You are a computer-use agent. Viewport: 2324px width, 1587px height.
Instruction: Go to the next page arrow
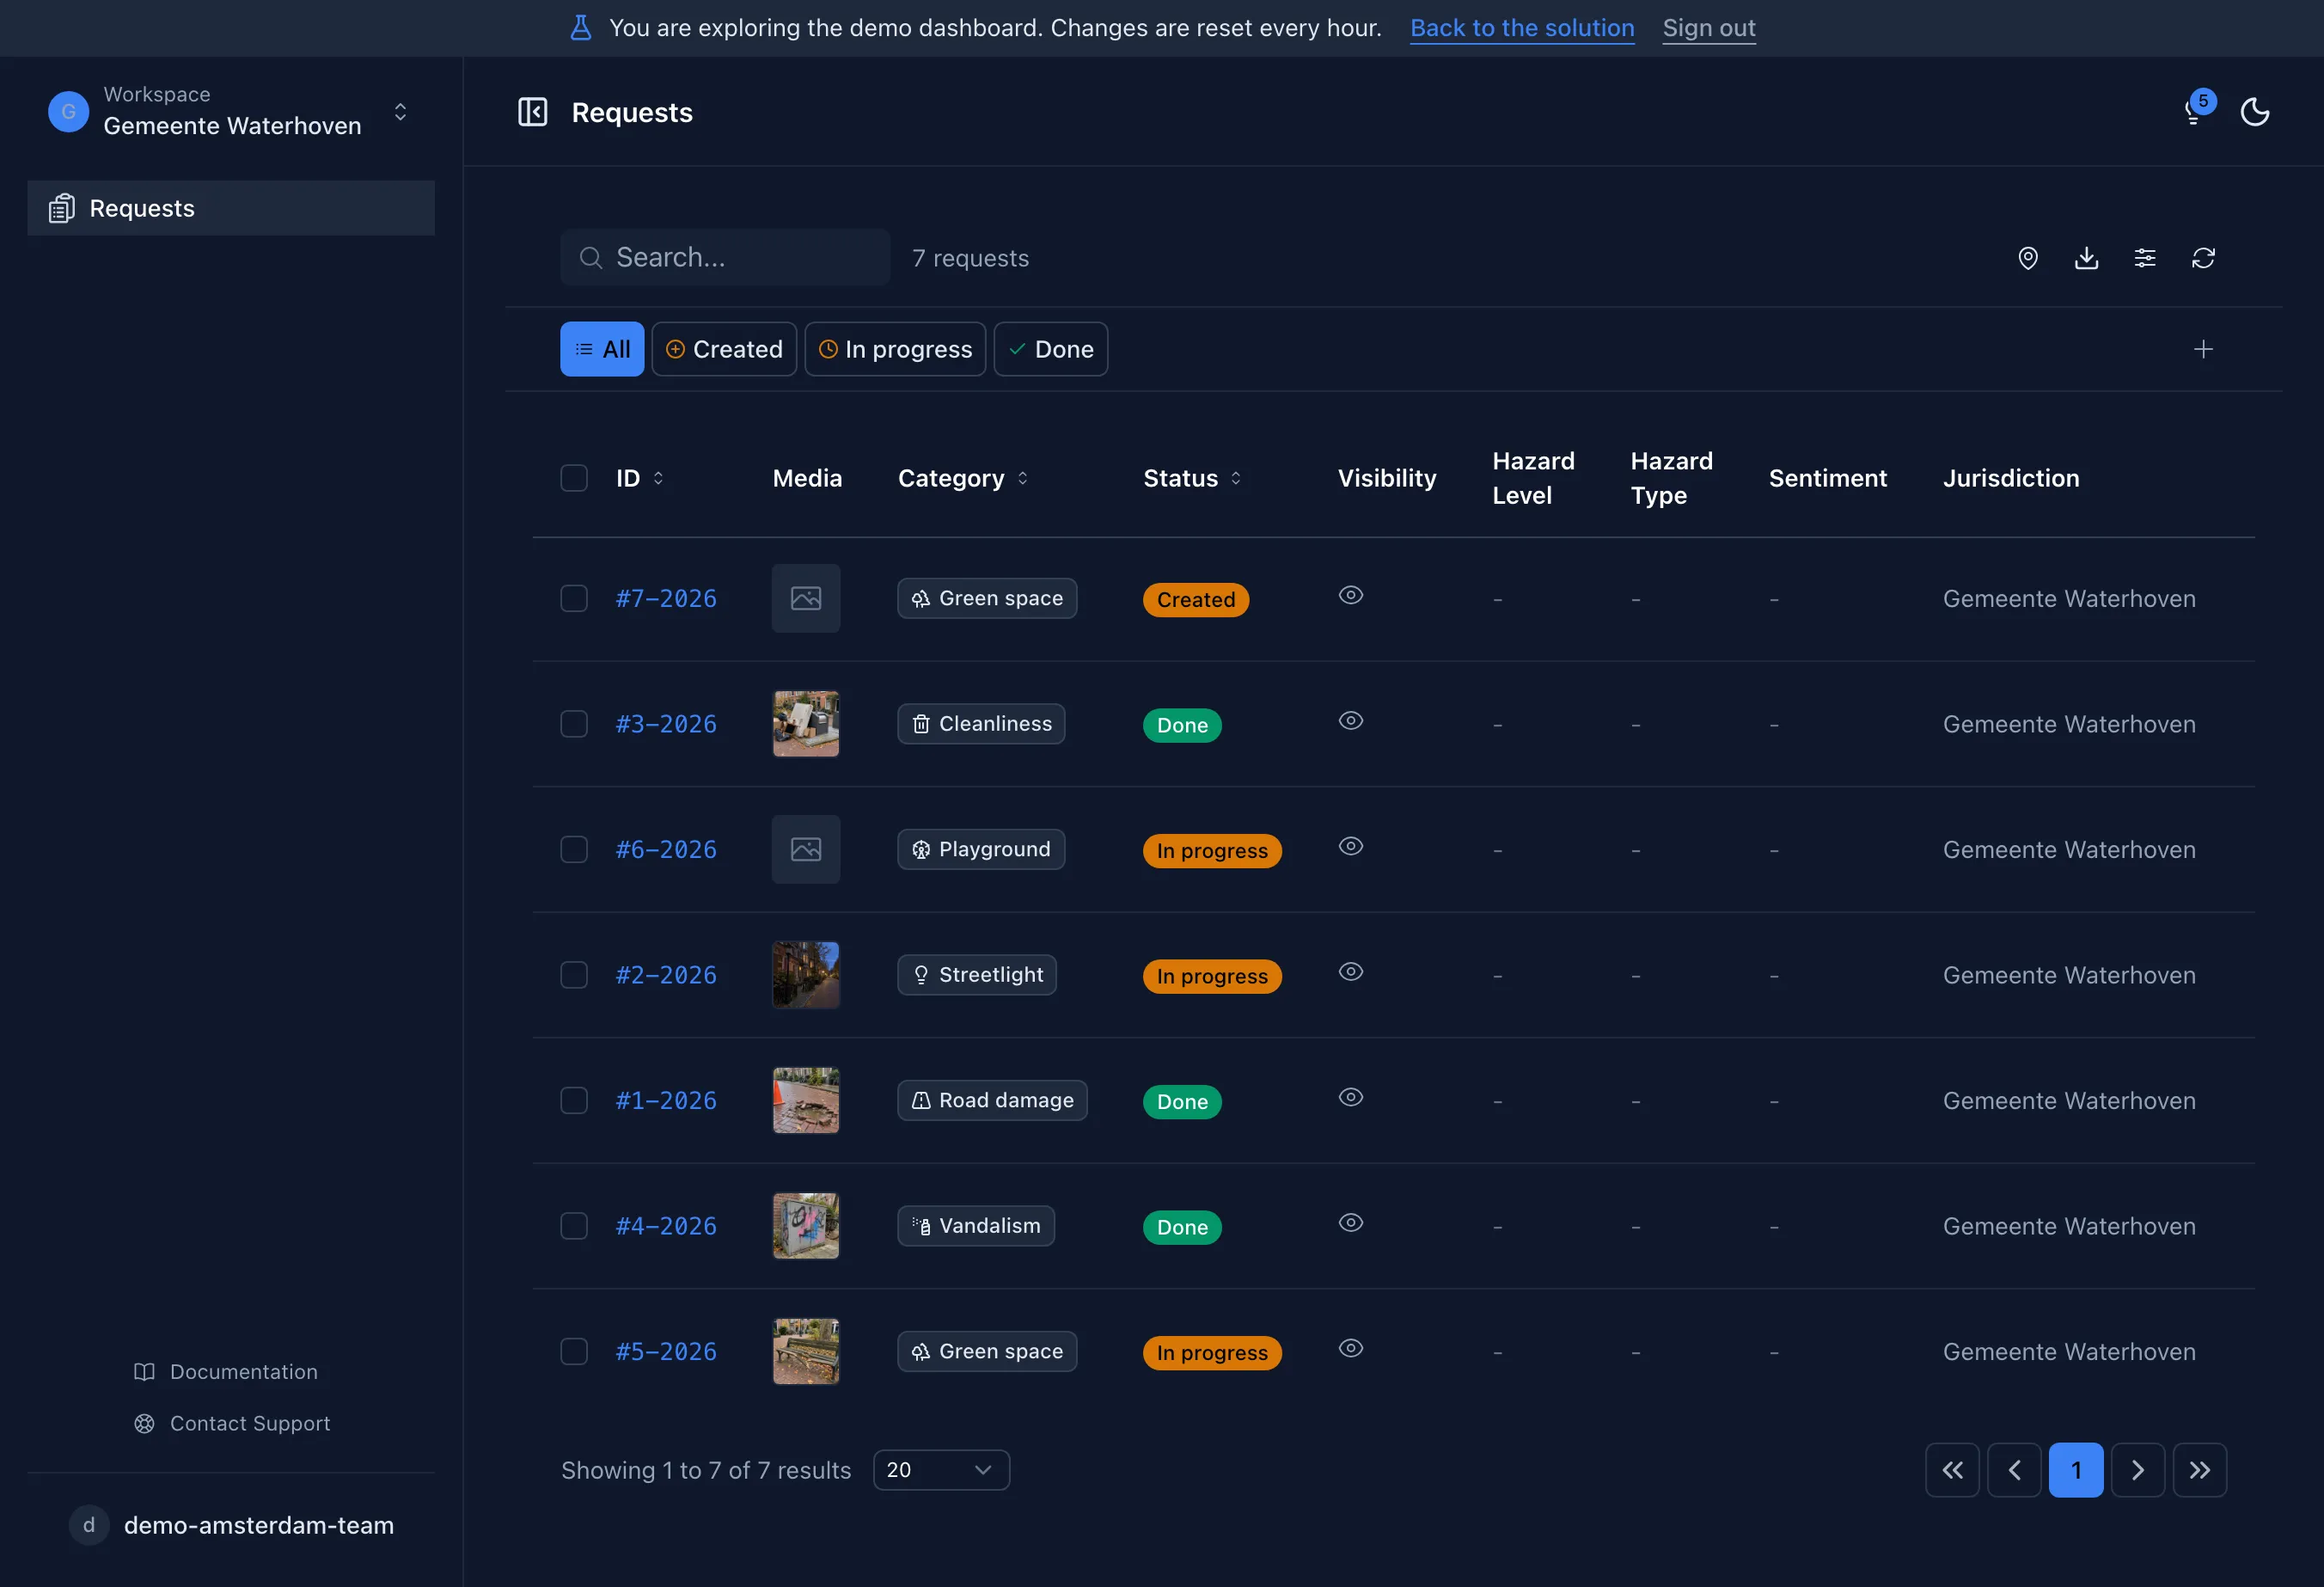(2137, 1469)
